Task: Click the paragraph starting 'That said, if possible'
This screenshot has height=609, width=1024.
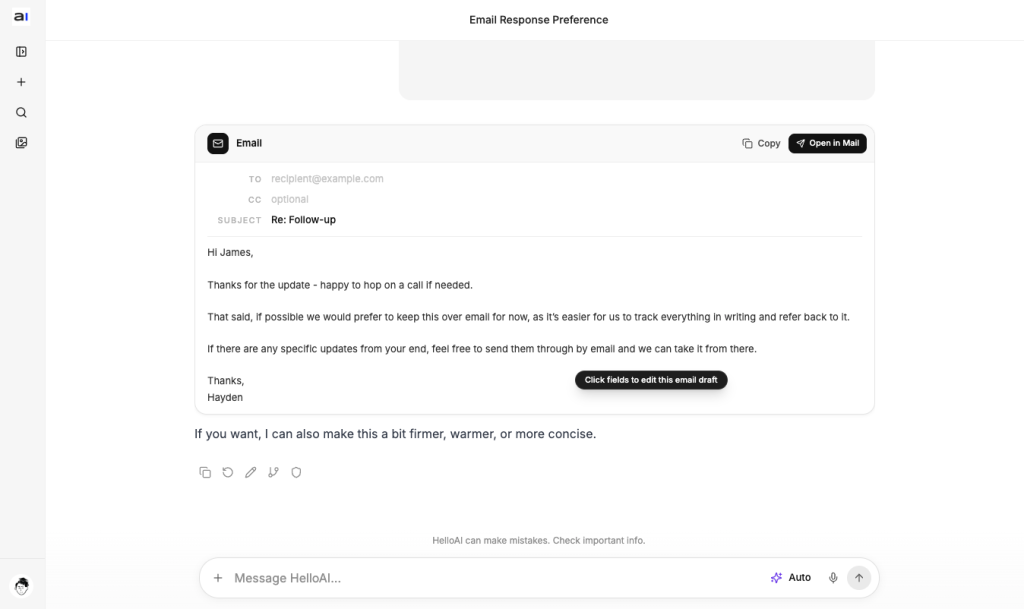Action: 528,317
